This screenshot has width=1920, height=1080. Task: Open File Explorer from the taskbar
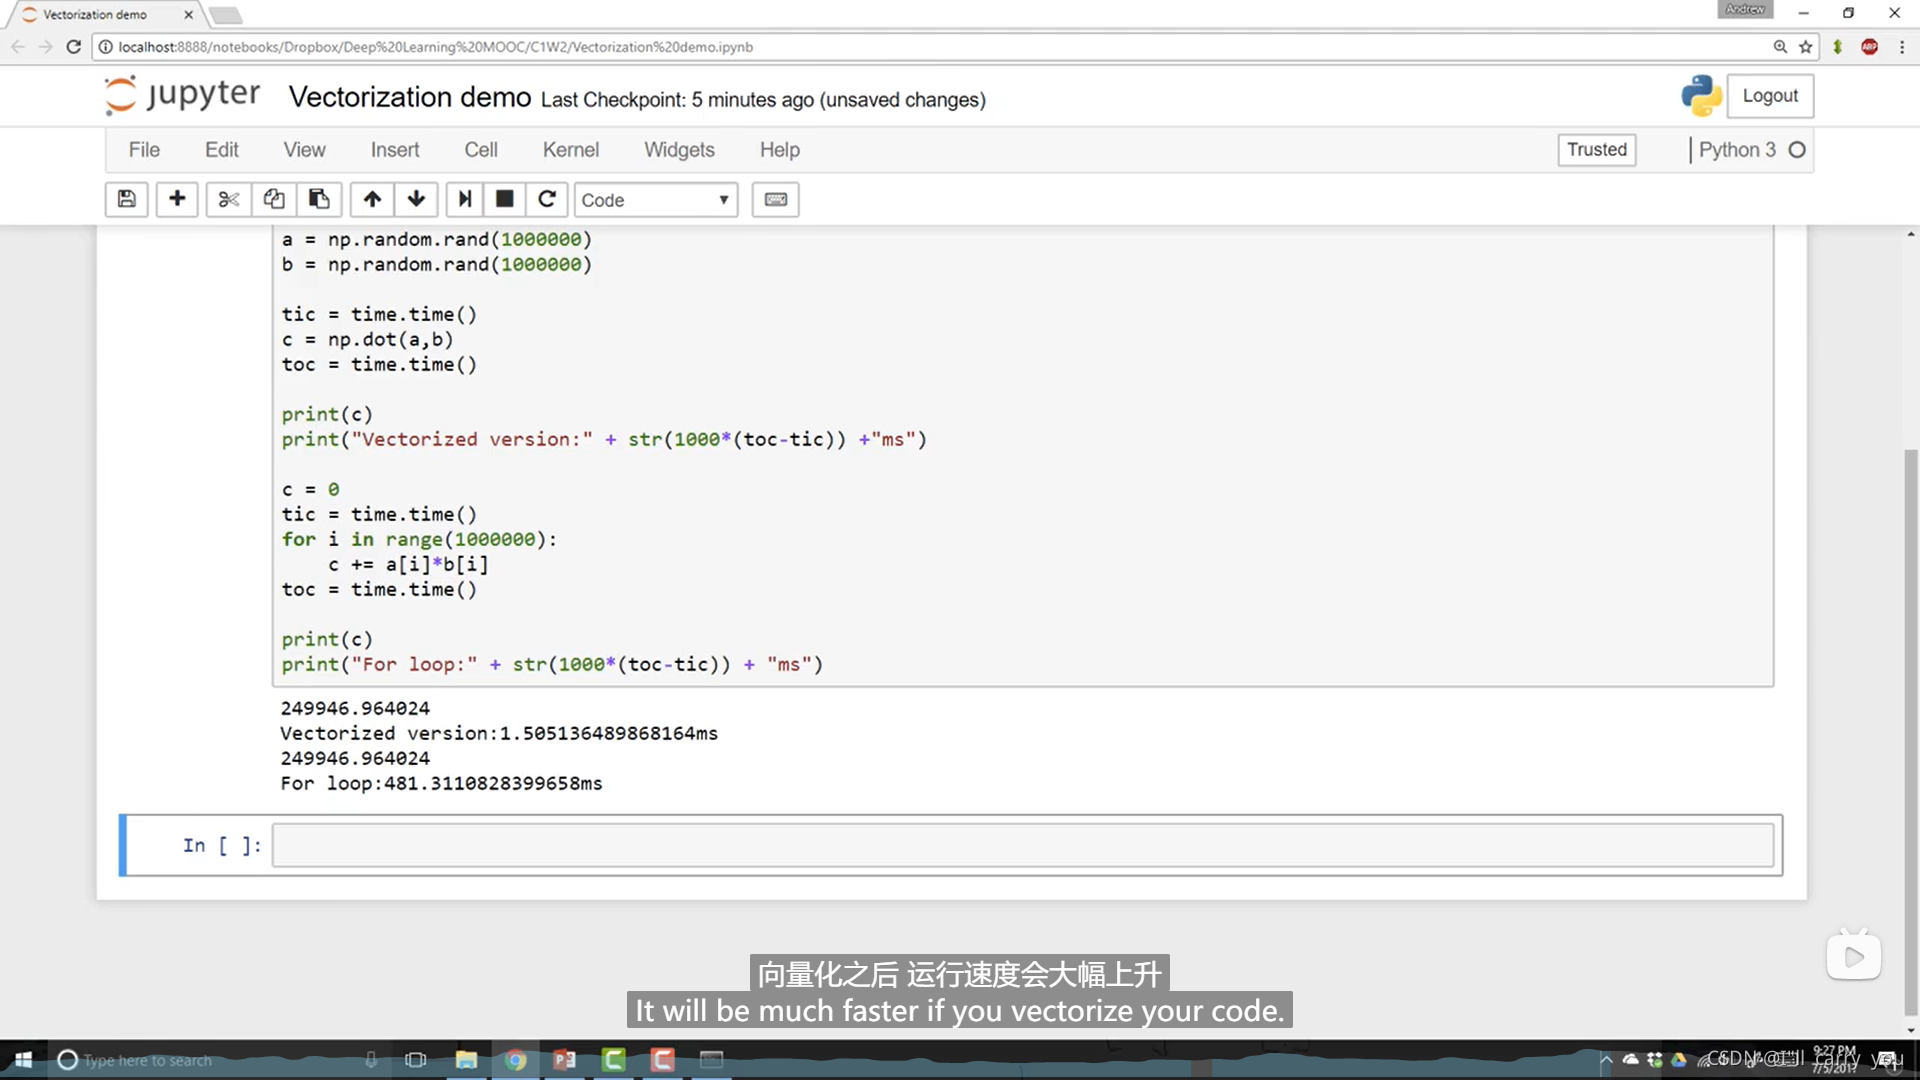466,1059
